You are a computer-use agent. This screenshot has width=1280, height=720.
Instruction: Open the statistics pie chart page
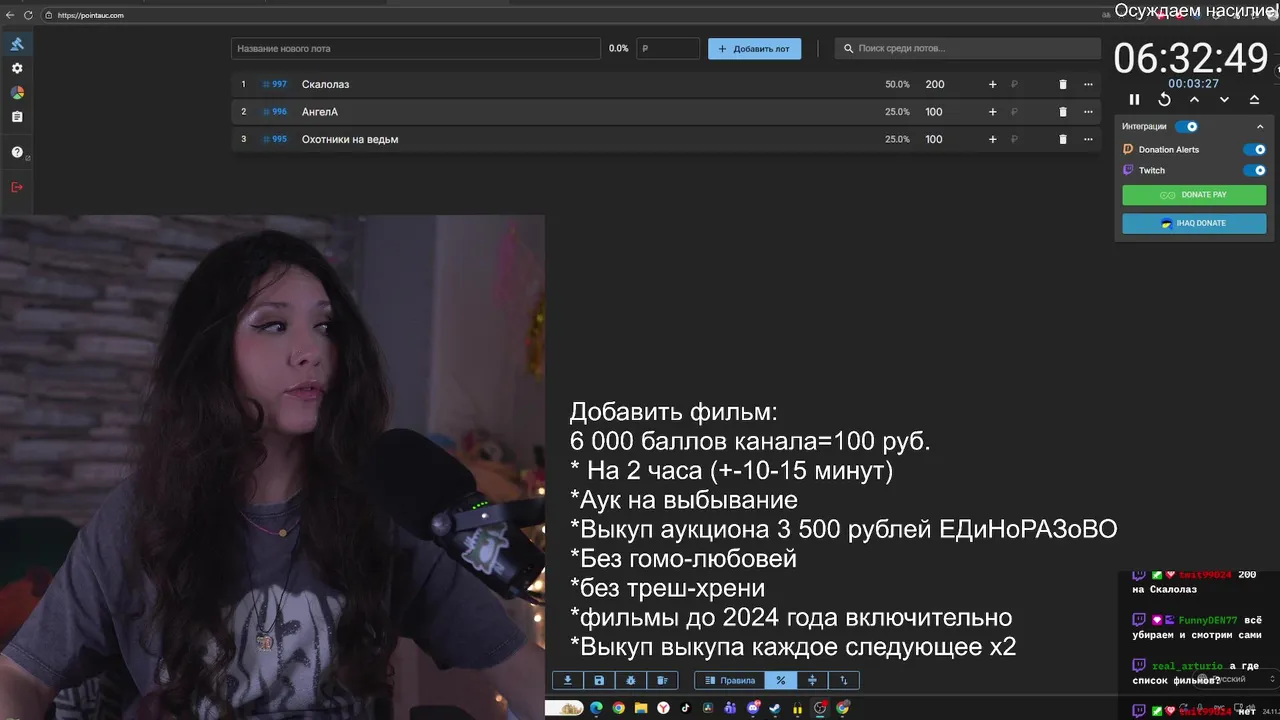(17, 92)
